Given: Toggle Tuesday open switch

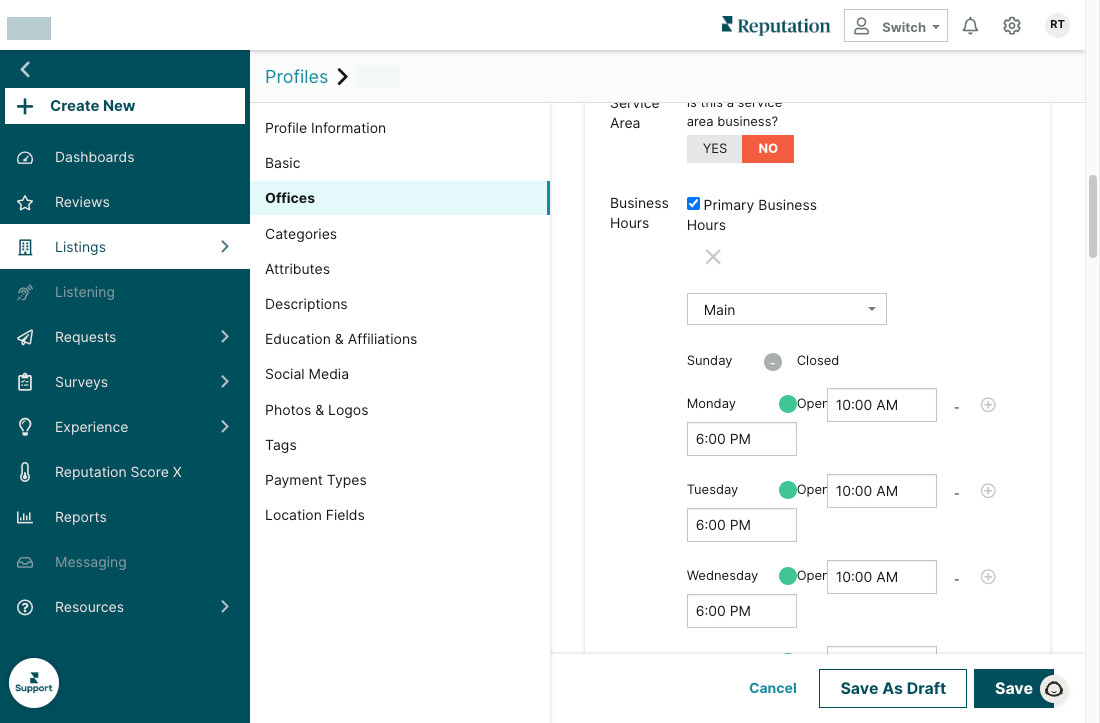Looking at the screenshot, I should [x=788, y=490].
